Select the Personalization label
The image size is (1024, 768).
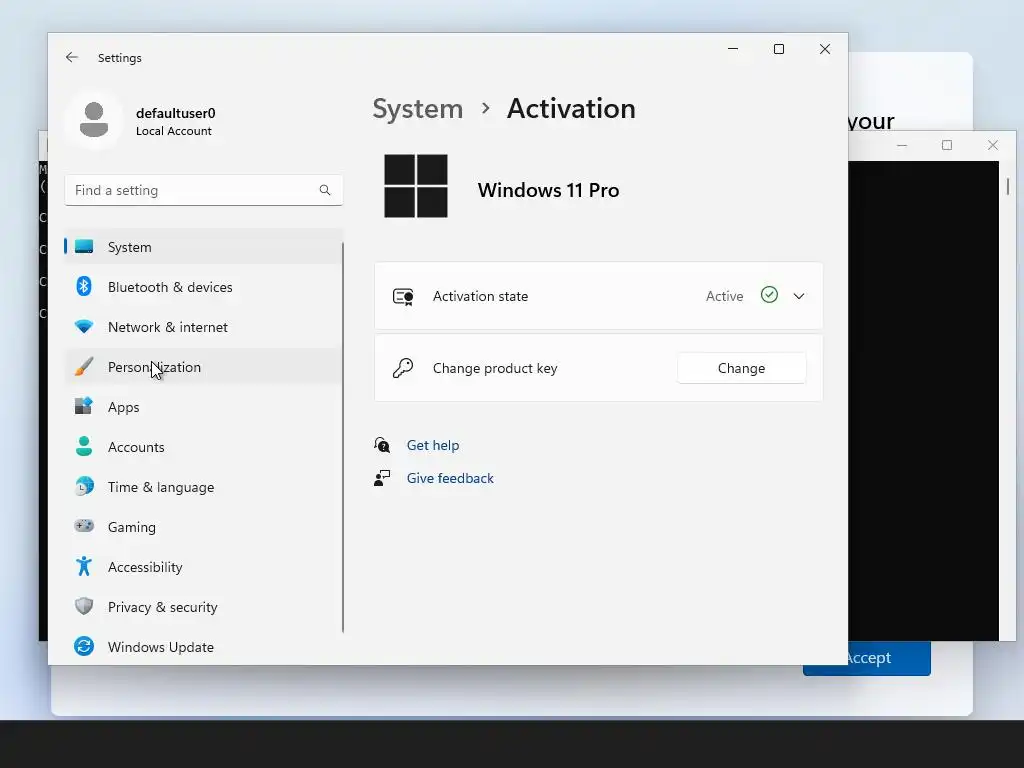point(154,367)
